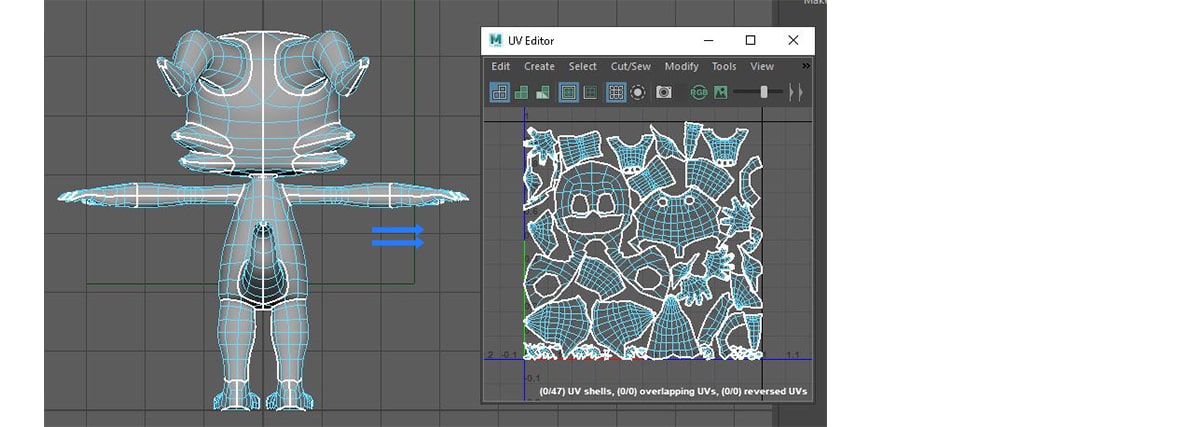The width and height of the screenshot is (1200, 427).
Task: Maximize the UV Editor window
Action: coord(751,40)
